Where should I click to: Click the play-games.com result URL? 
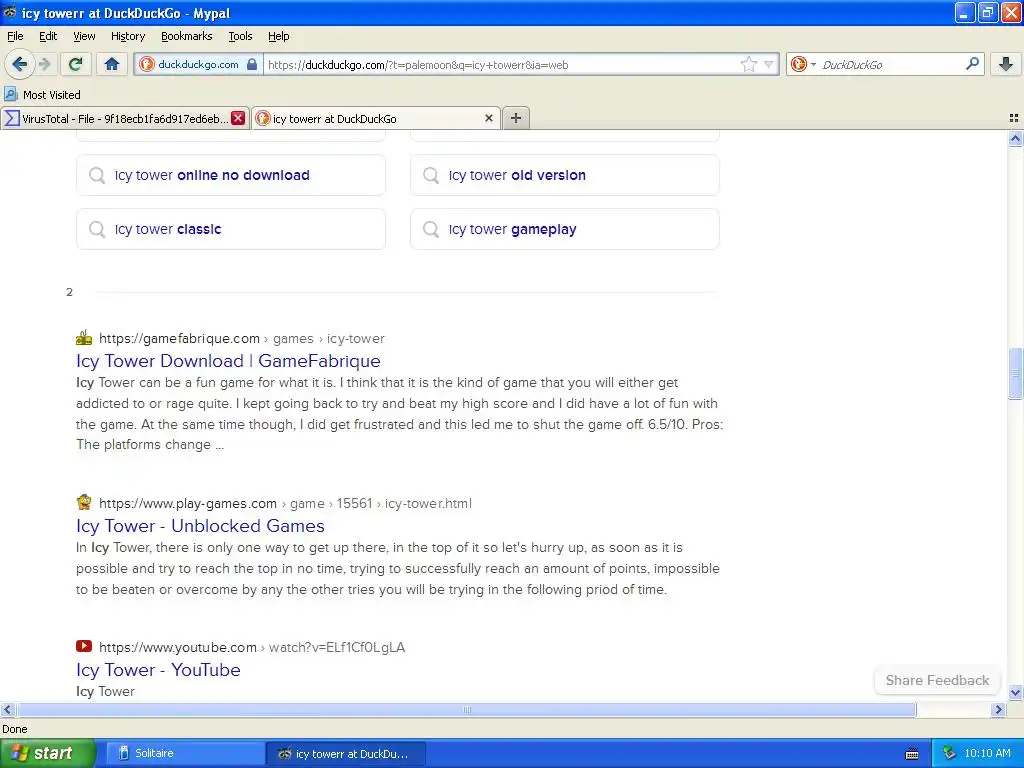tap(285, 504)
